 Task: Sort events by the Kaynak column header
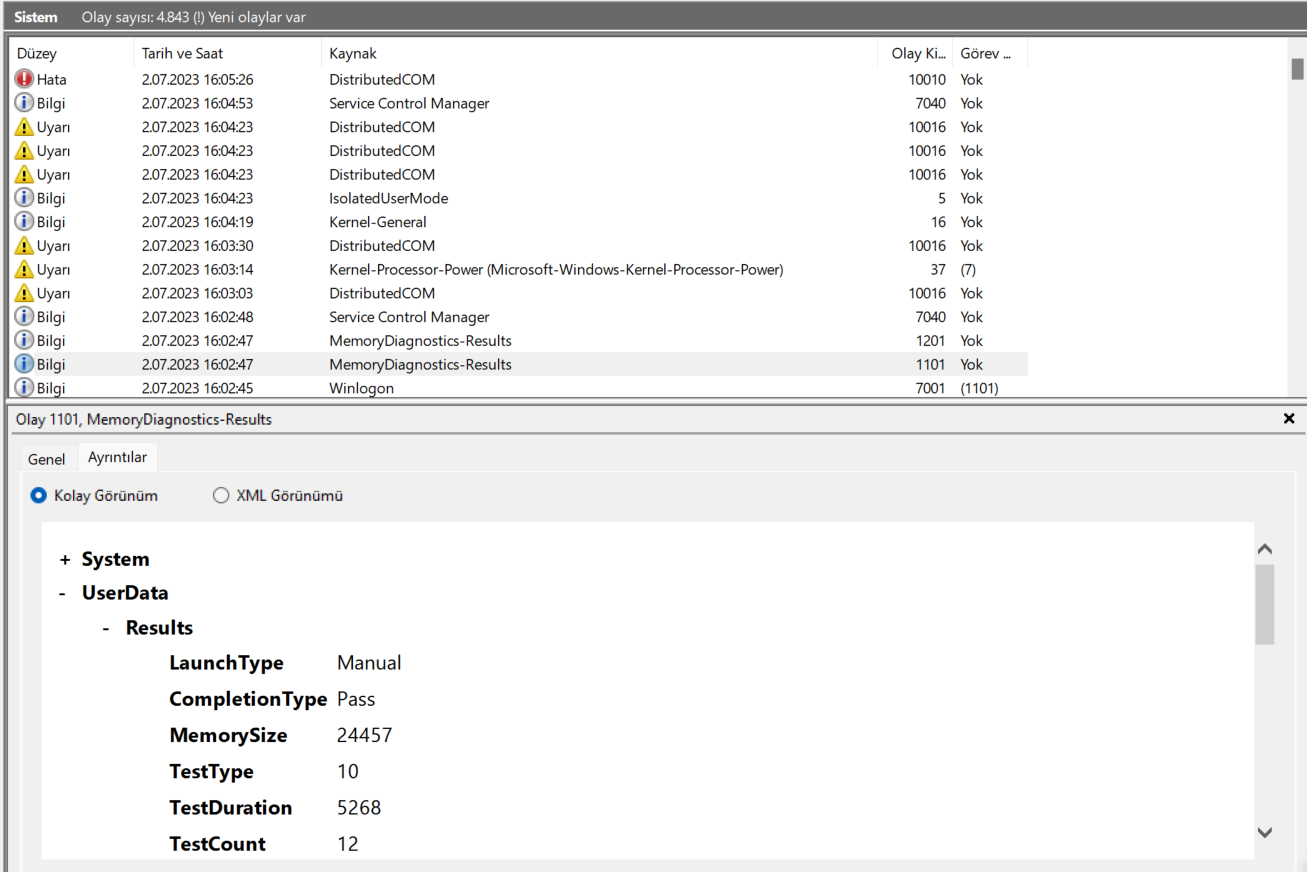pyautogui.click(x=353, y=54)
